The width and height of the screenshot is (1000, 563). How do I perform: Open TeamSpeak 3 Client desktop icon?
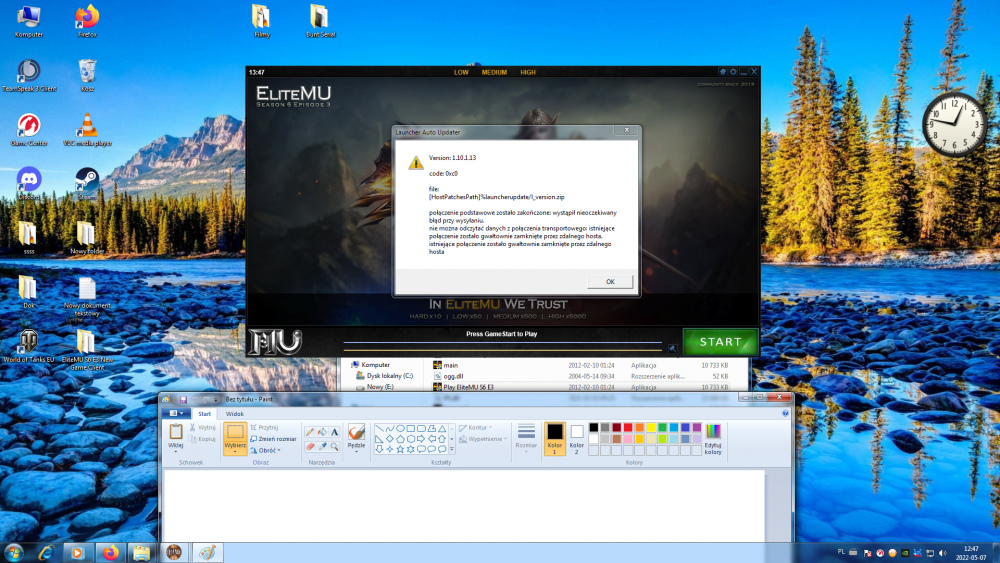click(x=29, y=75)
